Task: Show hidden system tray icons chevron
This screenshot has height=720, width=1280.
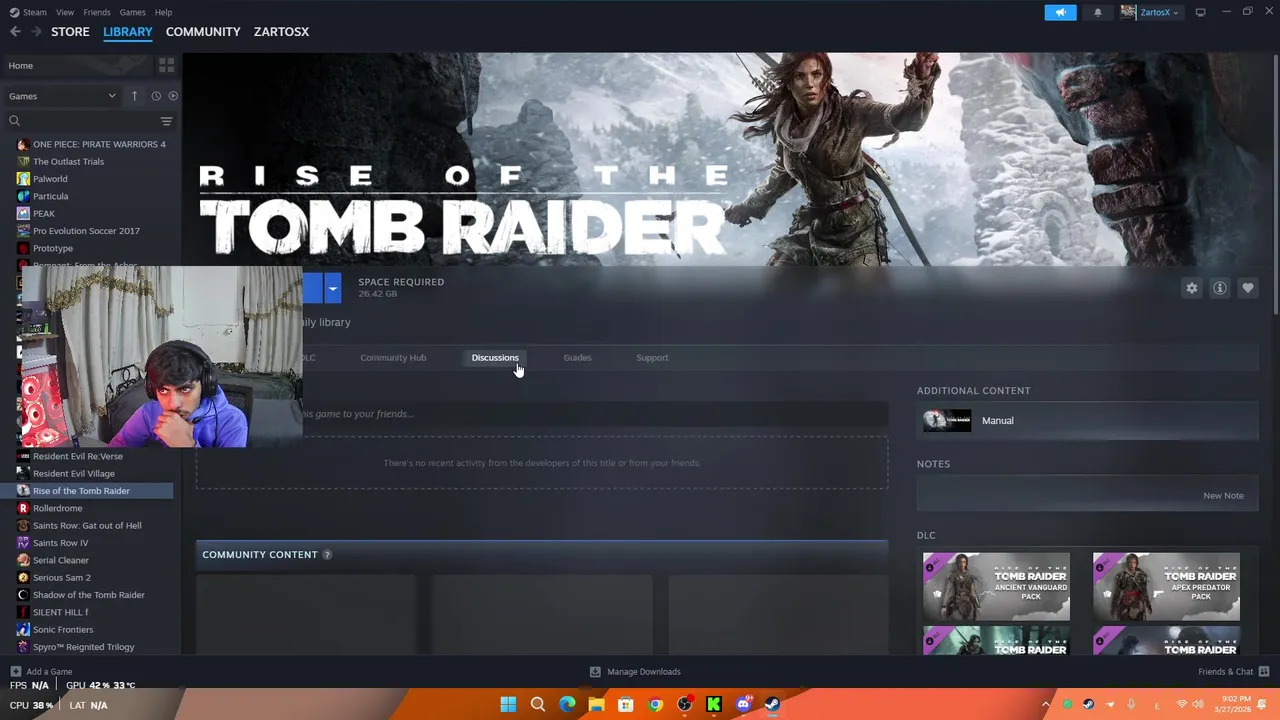Action: [1046, 705]
